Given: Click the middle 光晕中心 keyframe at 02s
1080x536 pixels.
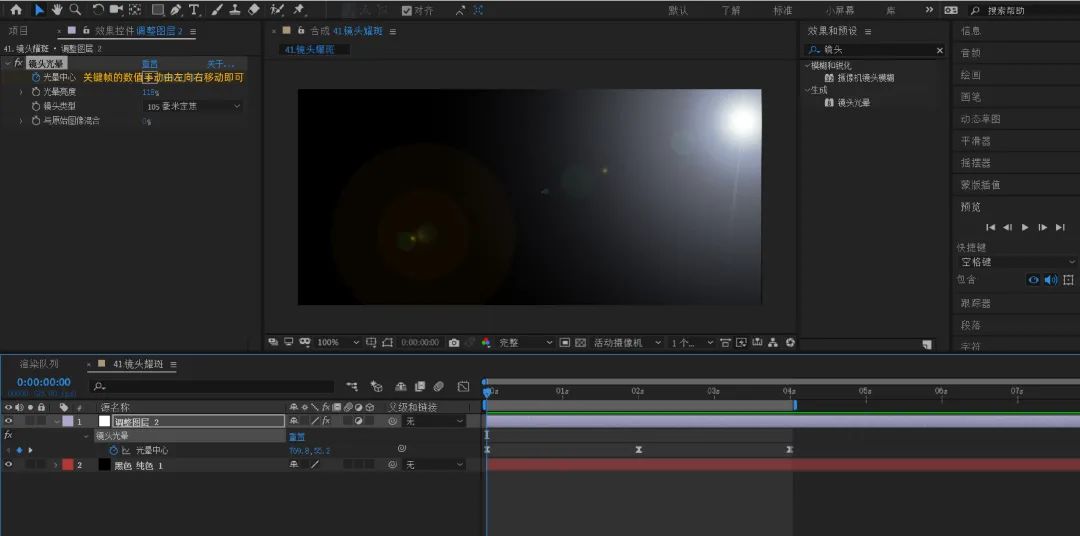Looking at the screenshot, I should tap(638, 449).
